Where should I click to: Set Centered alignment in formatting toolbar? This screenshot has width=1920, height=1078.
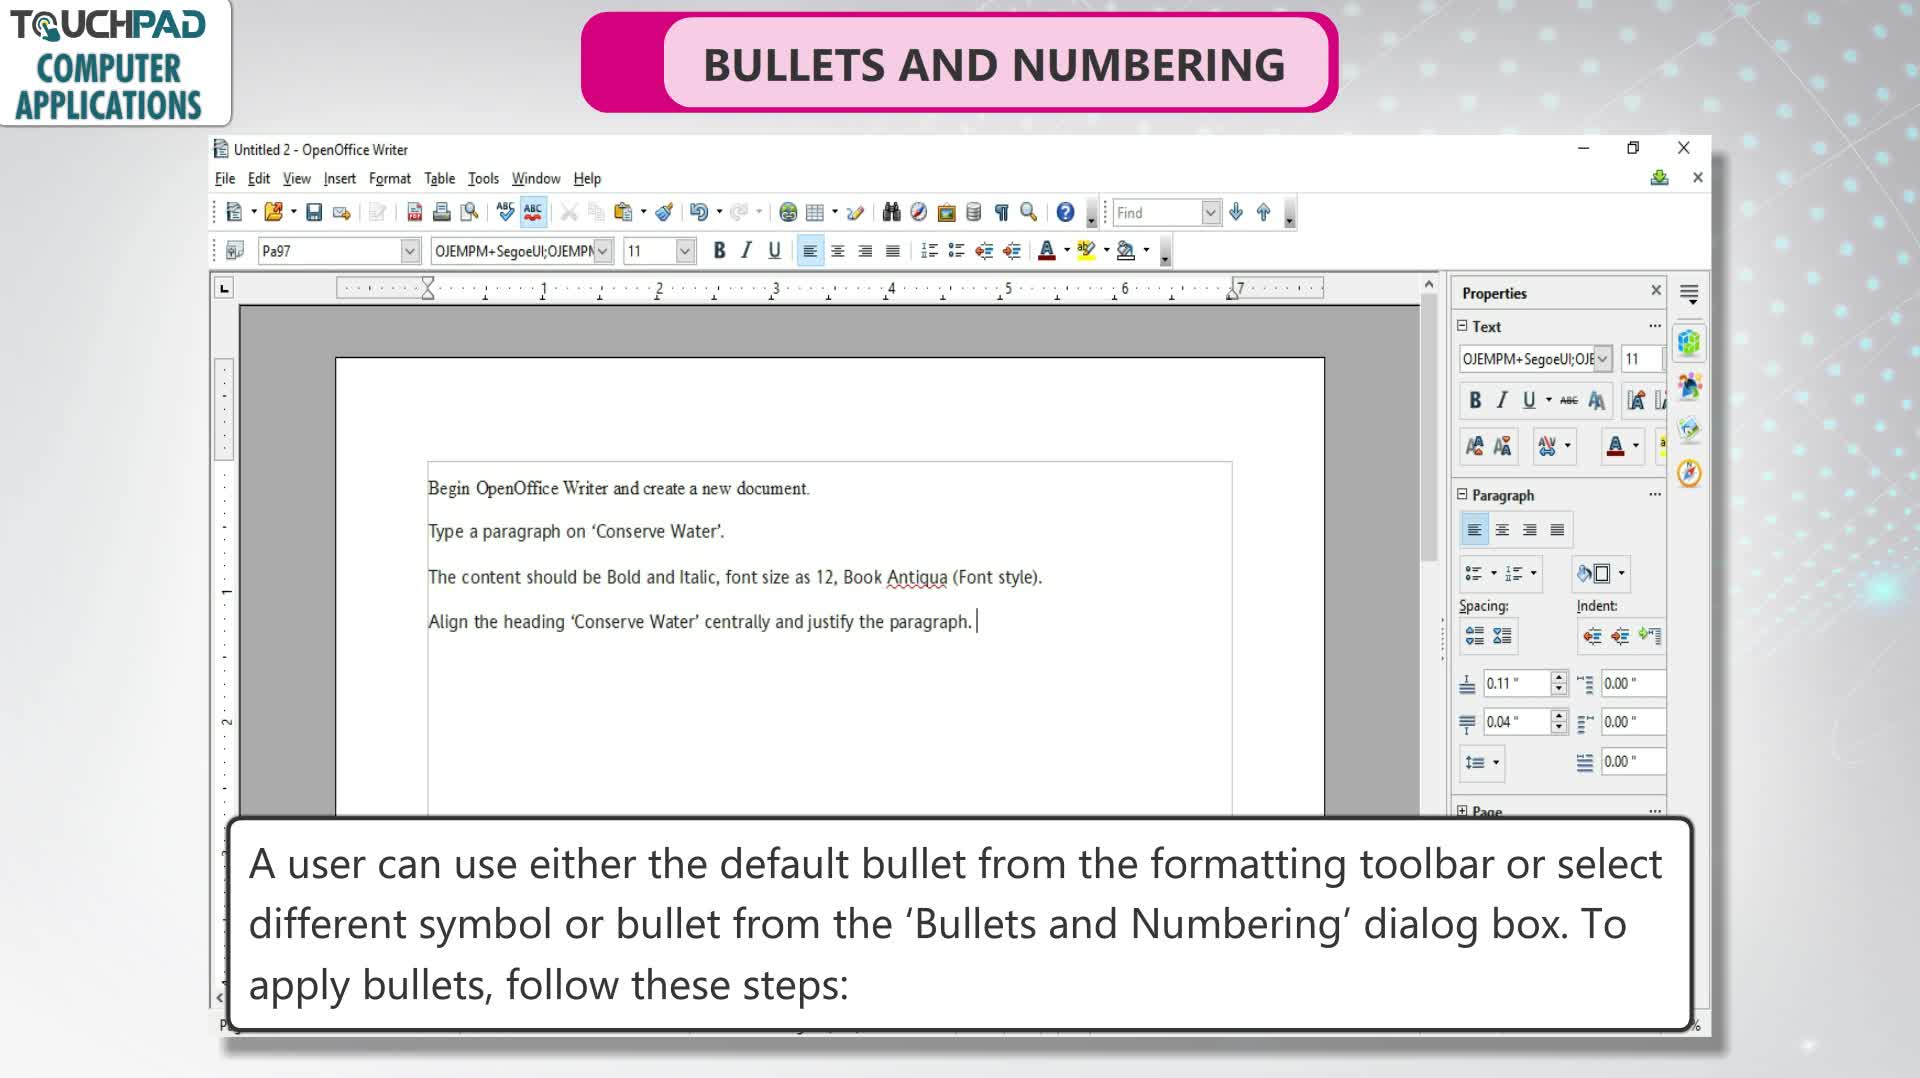pos(838,251)
